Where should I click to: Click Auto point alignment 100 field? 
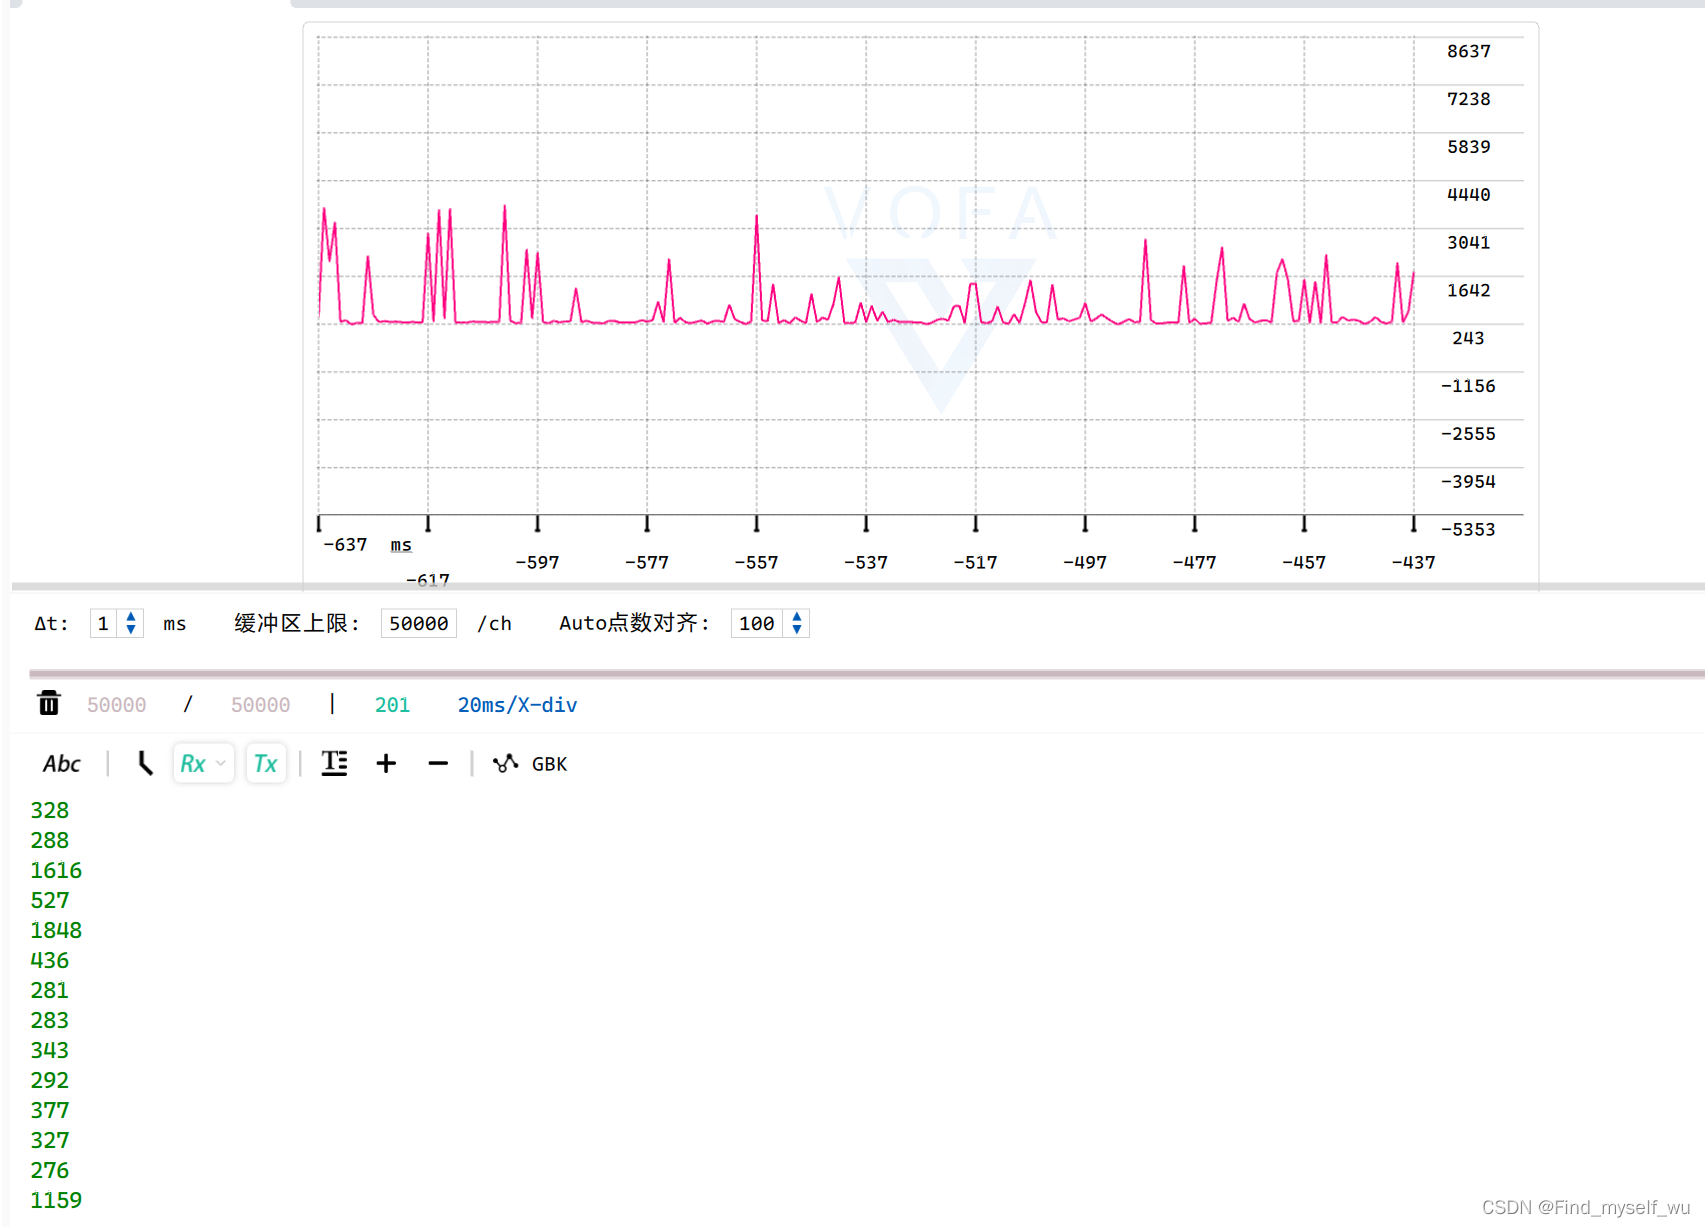pyautogui.click(x=757, y=623)
